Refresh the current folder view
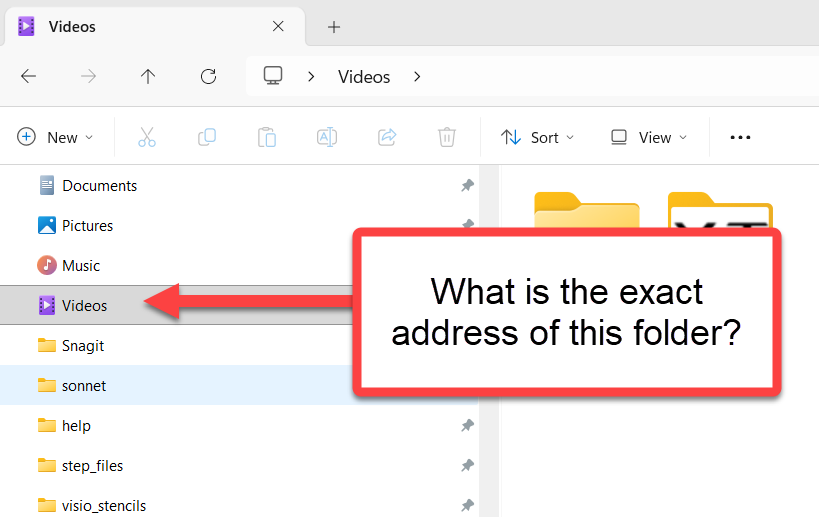 click(x=208, y=76)
